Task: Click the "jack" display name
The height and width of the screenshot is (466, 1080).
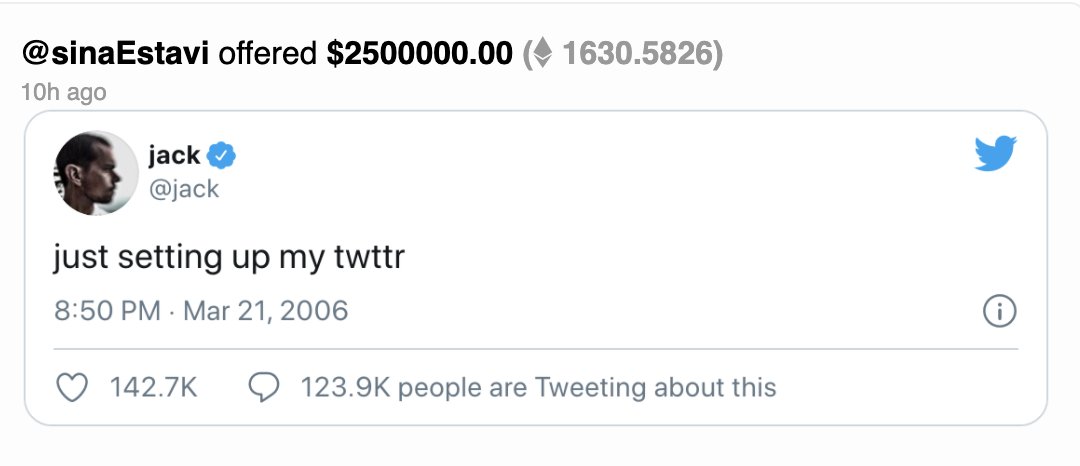Action: (174, 155)
